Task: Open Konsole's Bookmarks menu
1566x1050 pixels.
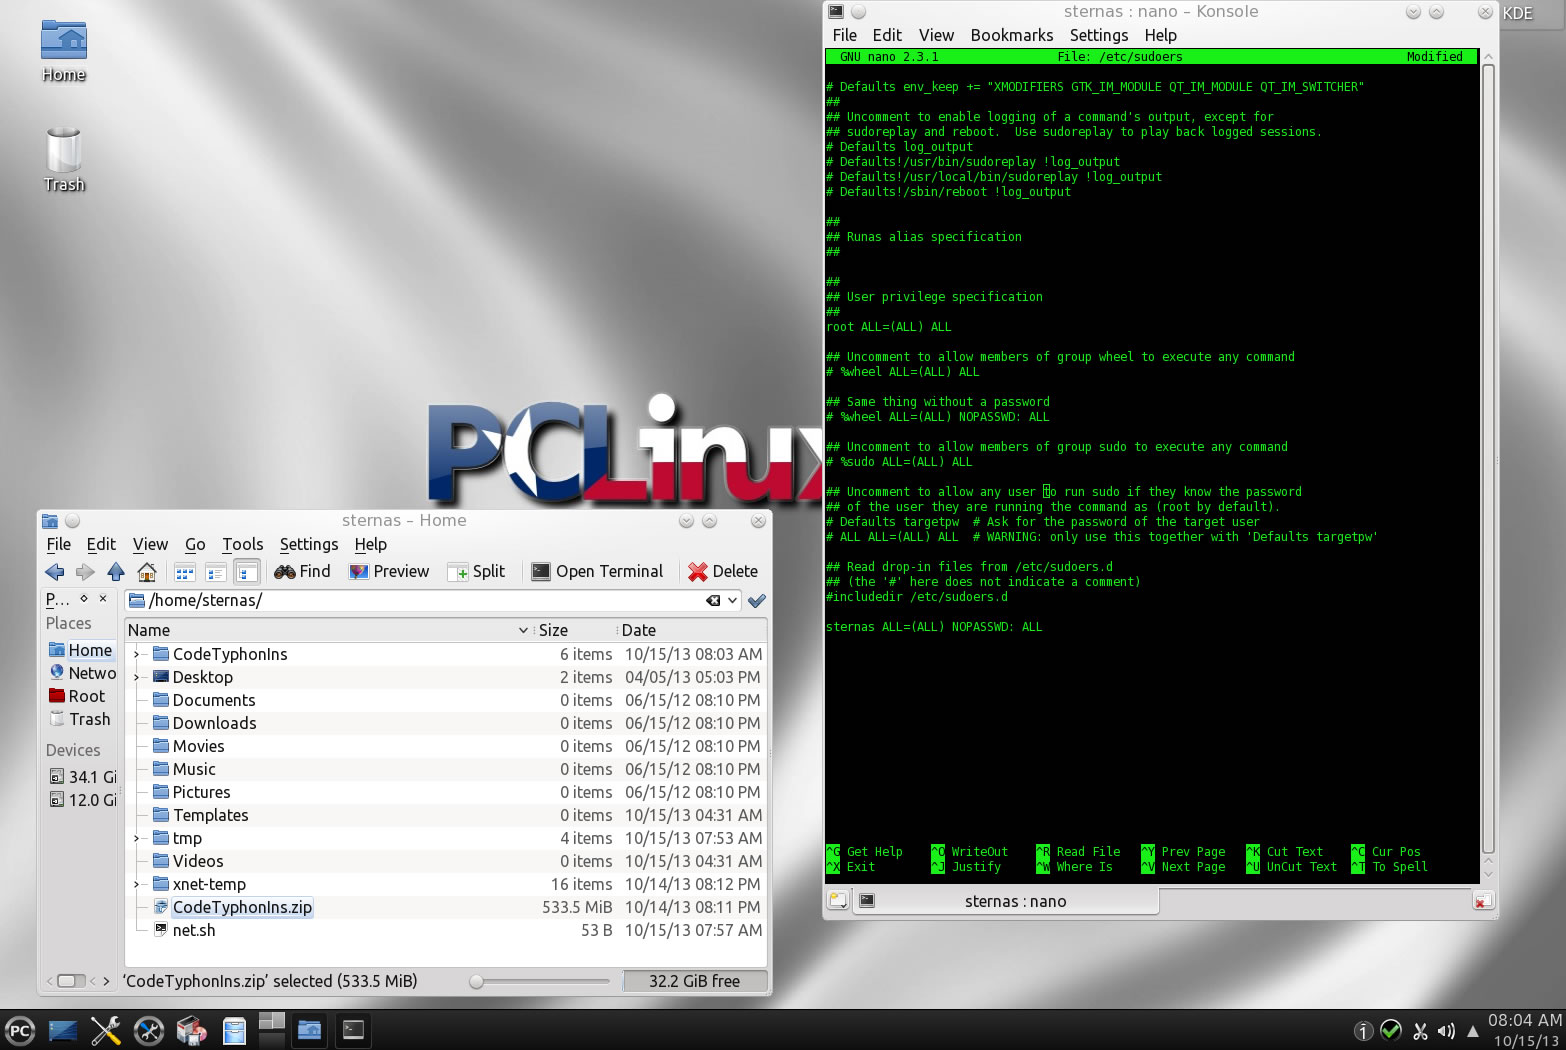Action: coord(1012,36)
